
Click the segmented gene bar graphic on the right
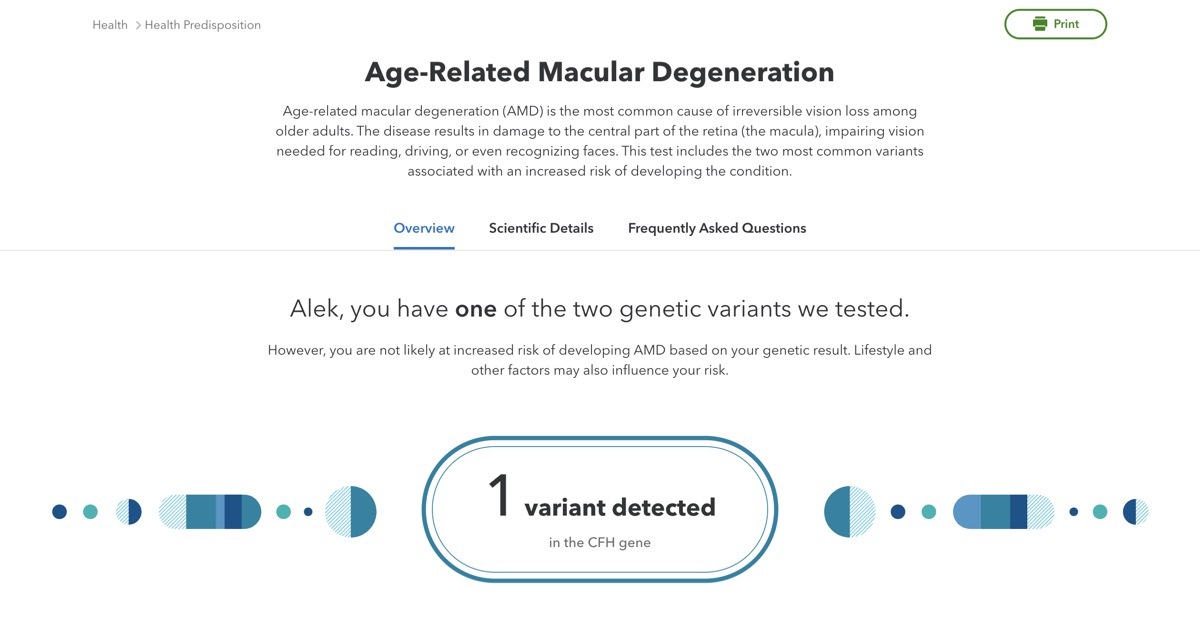point(1003,510)
